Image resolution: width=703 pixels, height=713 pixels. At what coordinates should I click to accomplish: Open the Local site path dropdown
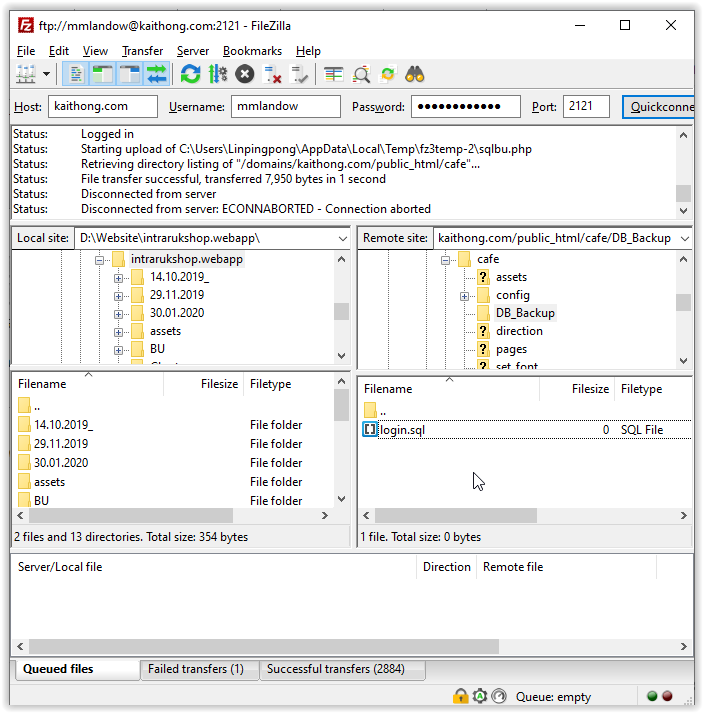[x=342, y=238]
